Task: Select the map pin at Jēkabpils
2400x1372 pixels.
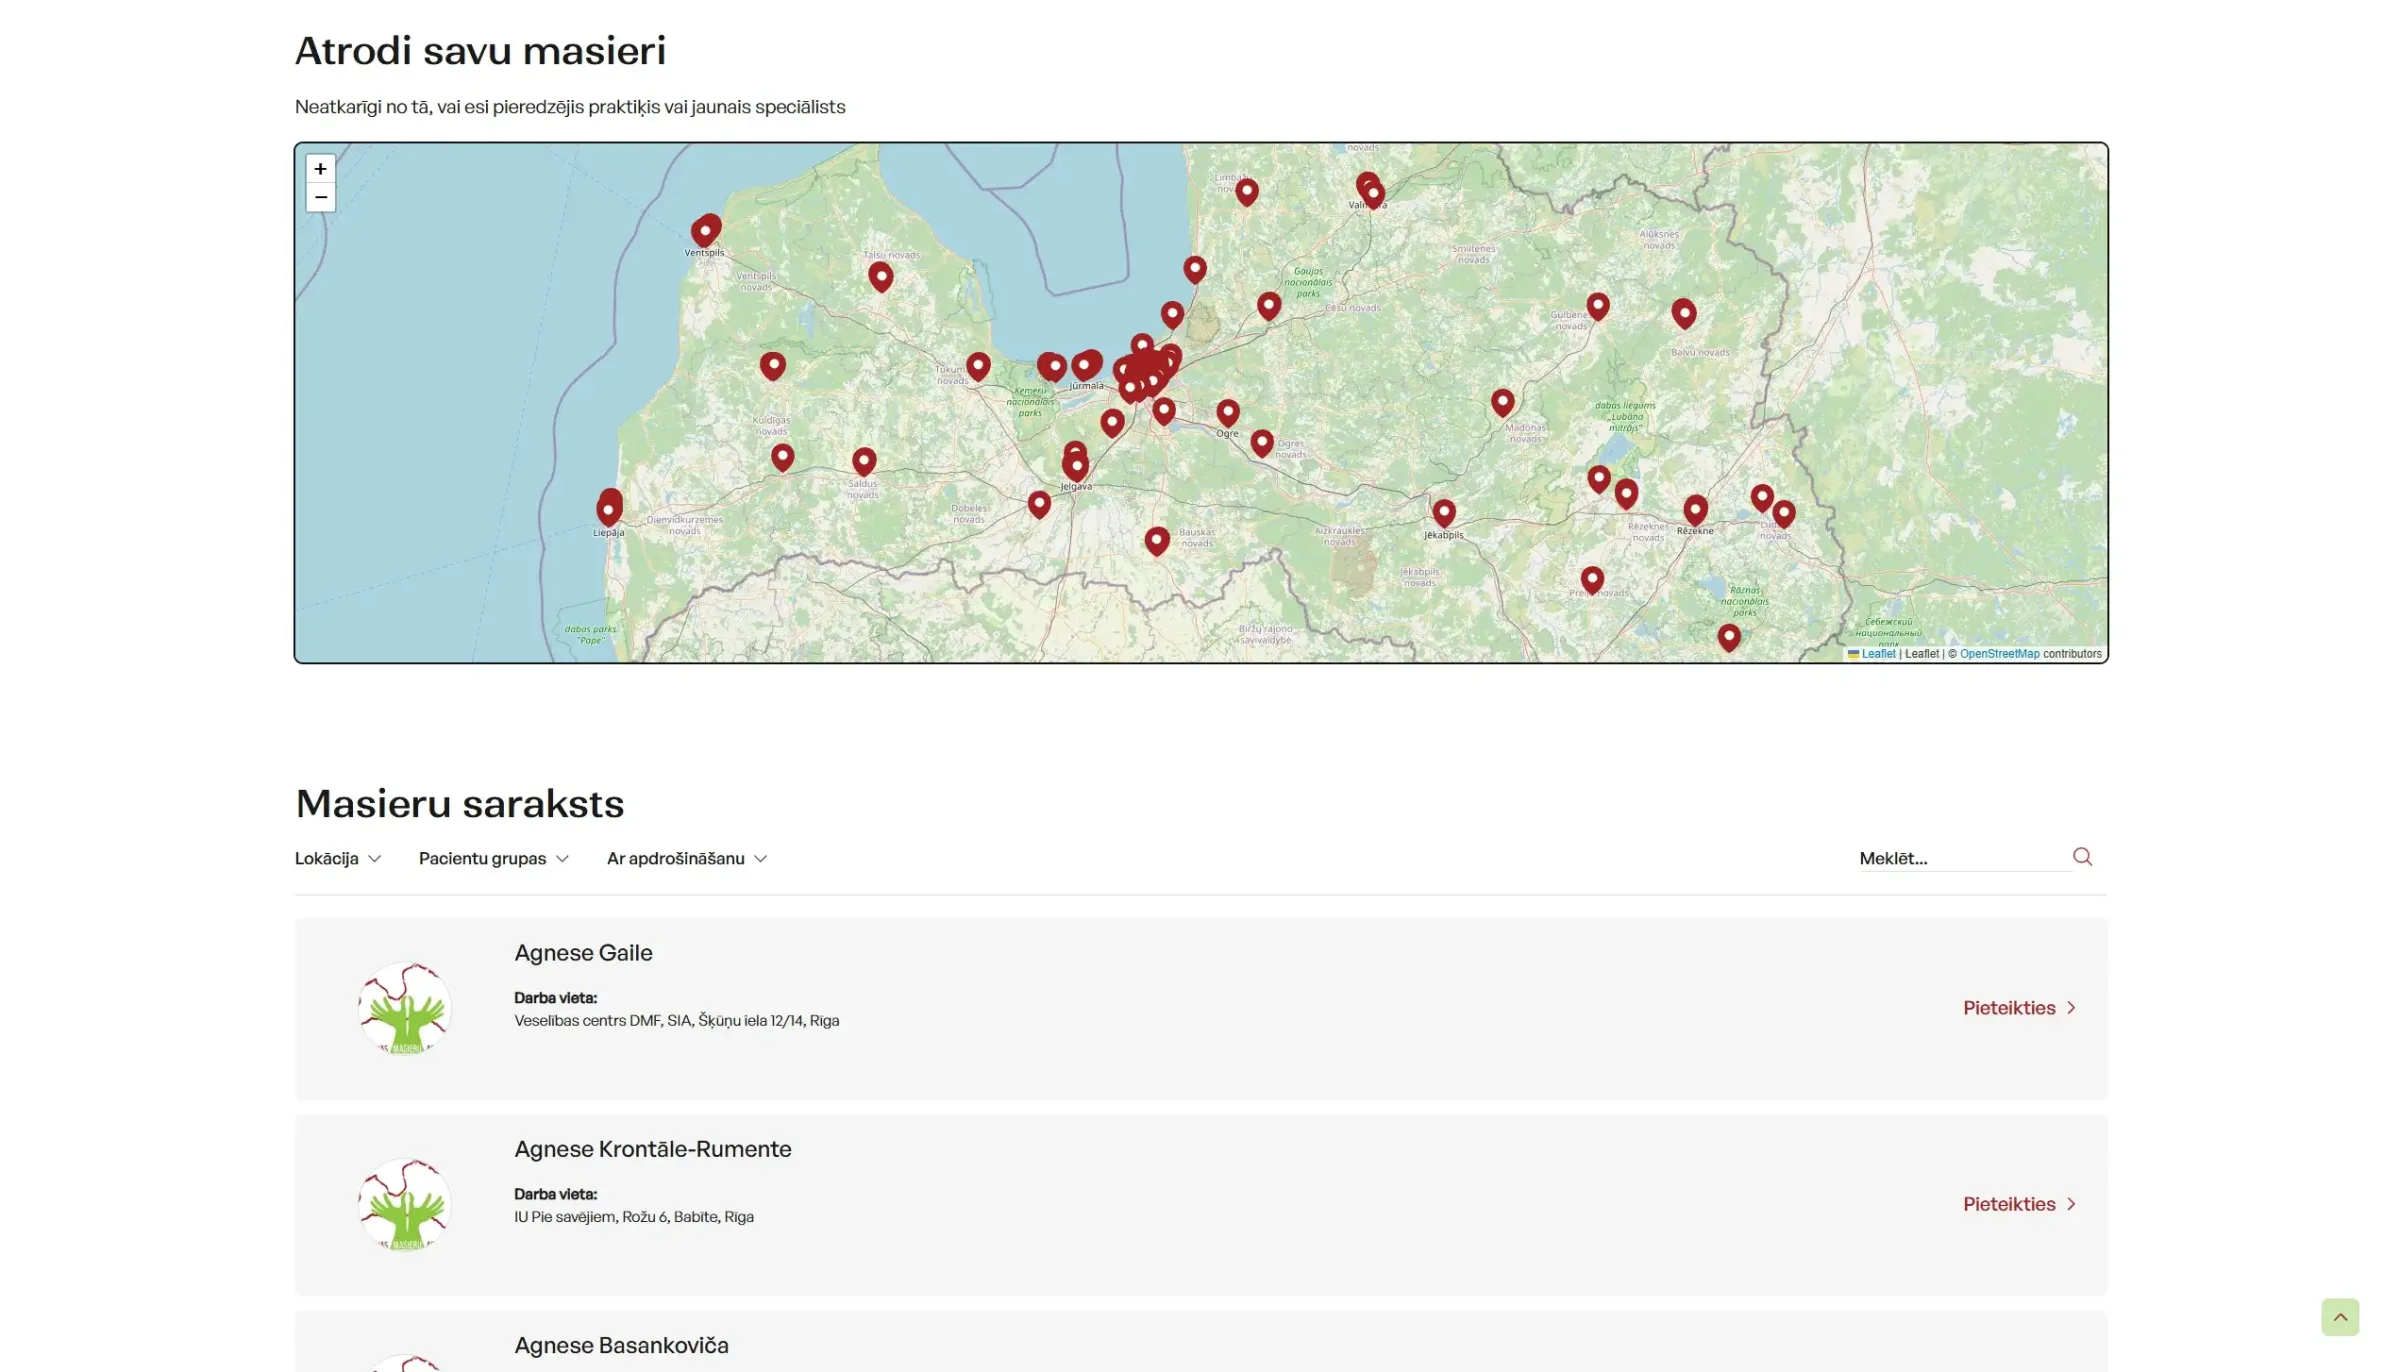Action: [x=1443, y=513]
